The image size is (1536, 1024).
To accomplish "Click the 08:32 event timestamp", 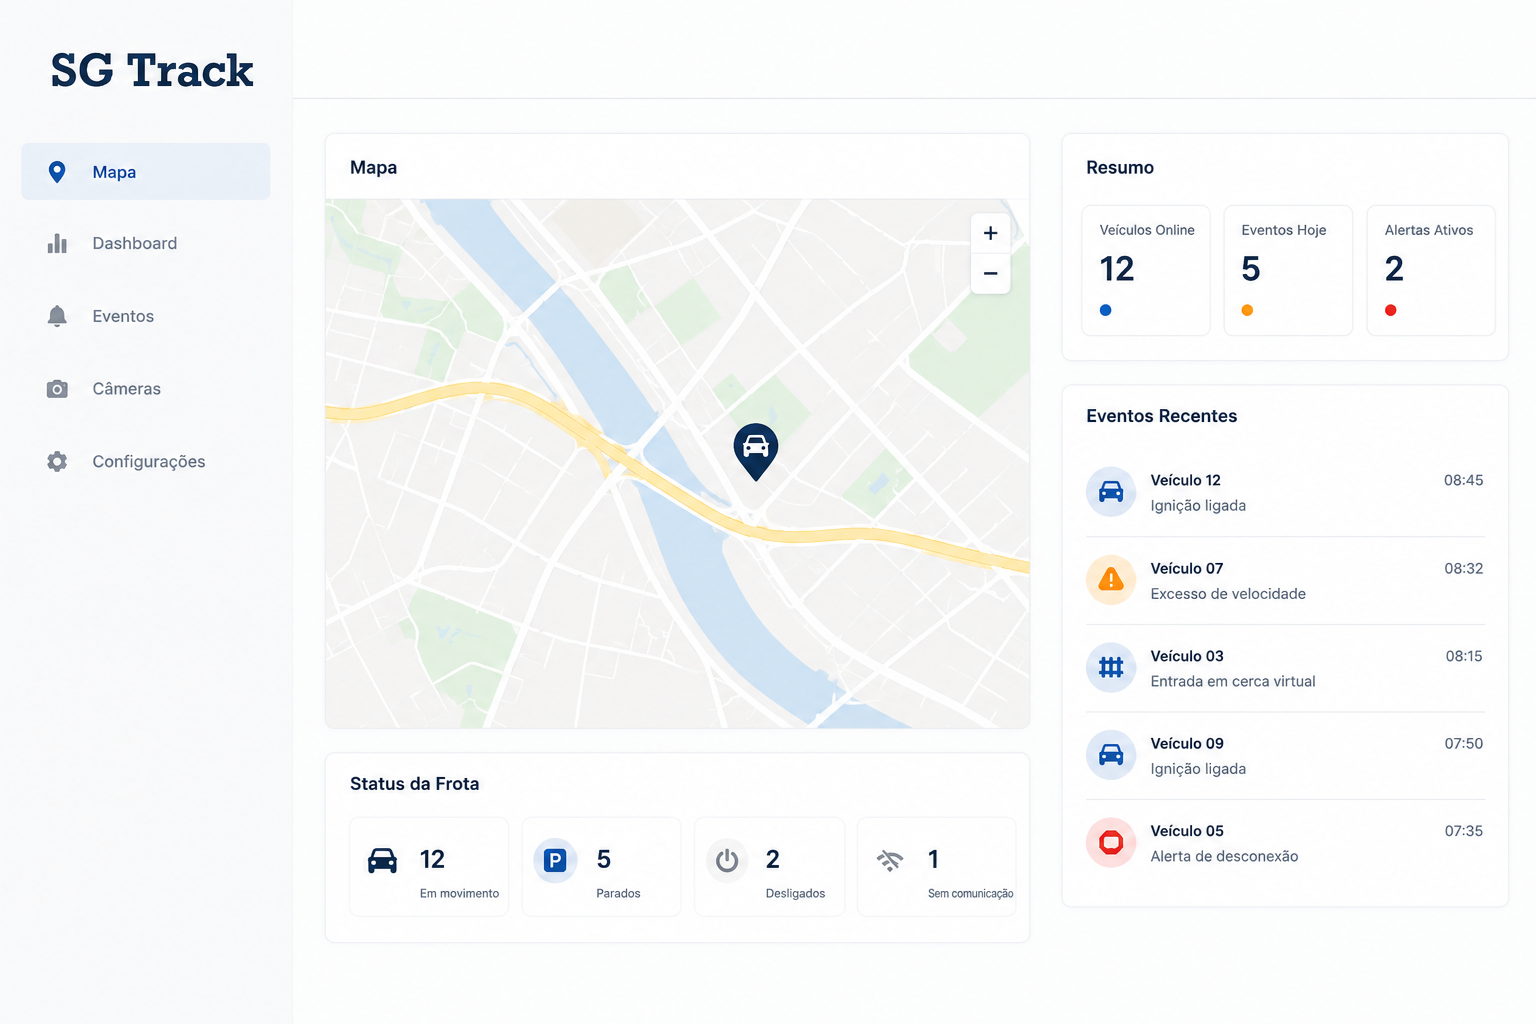I will pyautogui.click(x=1463, y=568).
